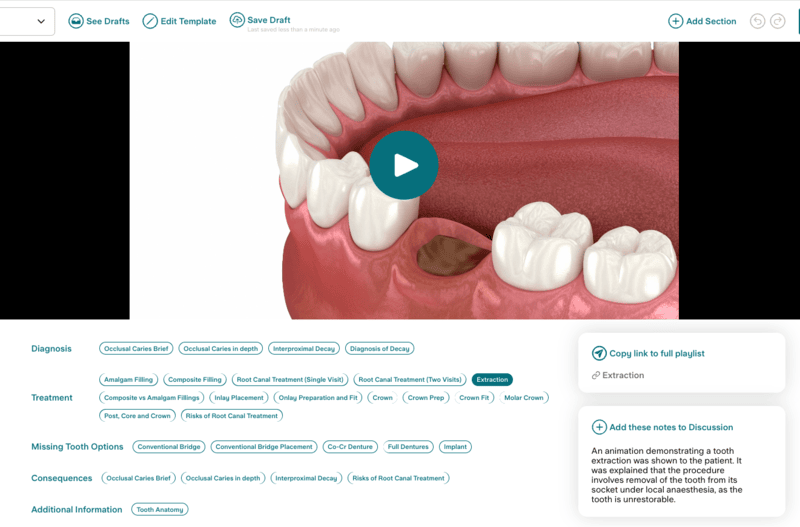The width and height of the screenshot is (800, 527).
Task: Select Occlusal Caries in depth under Diagnosis
Action: [220, 348]
